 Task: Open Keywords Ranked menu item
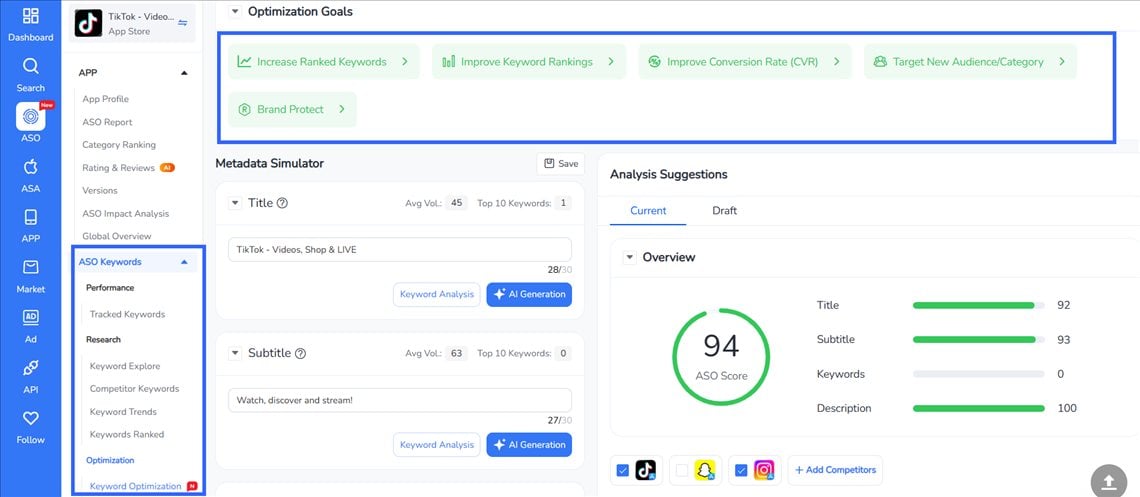(x=127, y=435)
